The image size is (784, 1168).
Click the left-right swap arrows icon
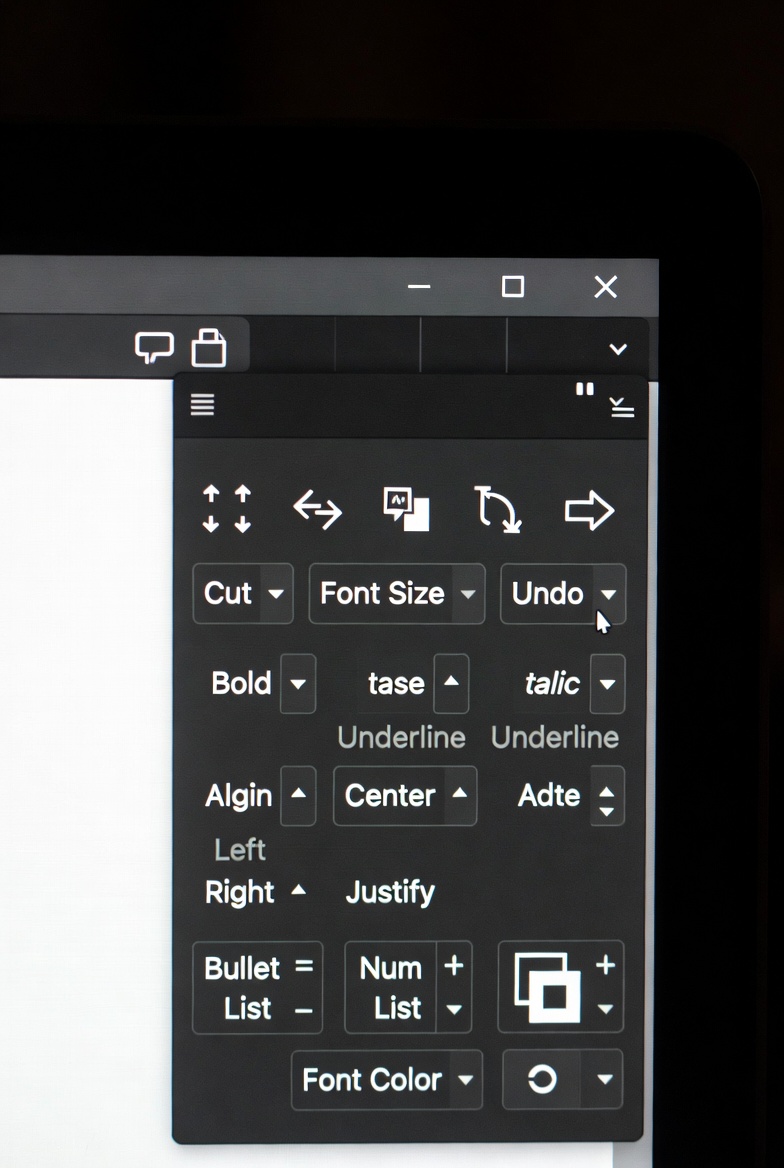coord(317,510)
